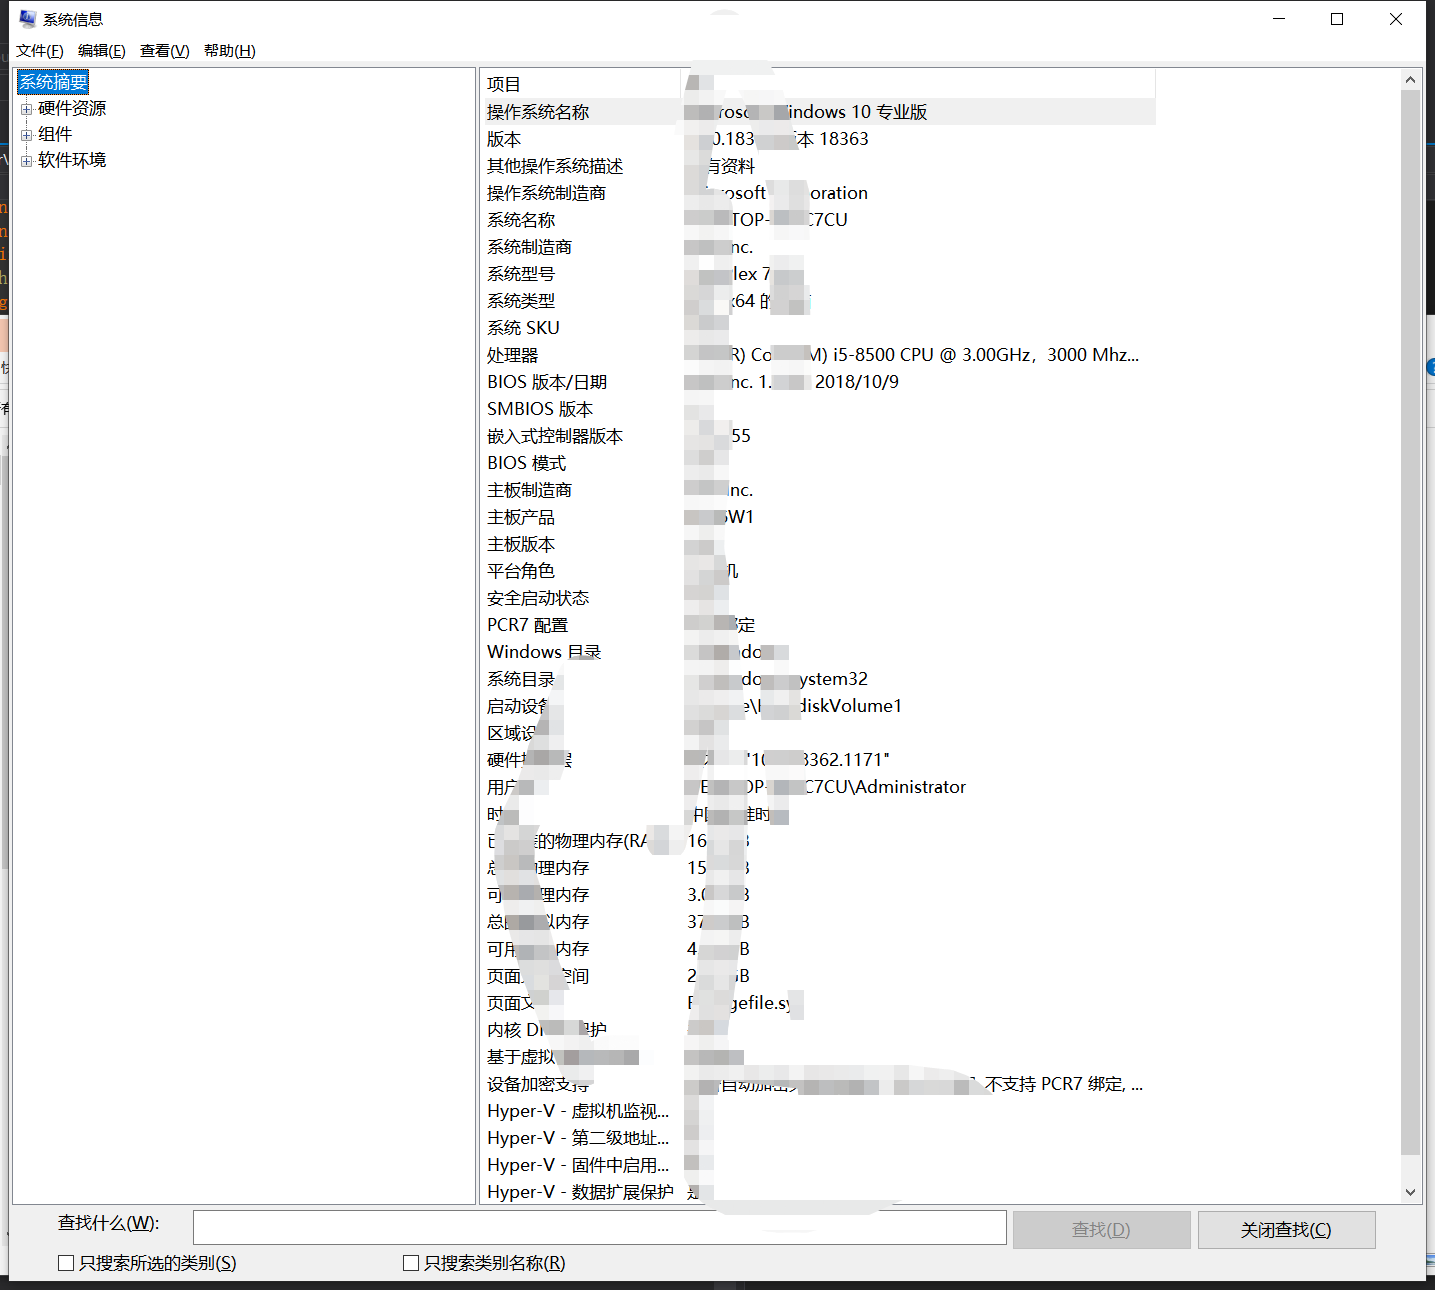Select the 处理器 row
1435x1290 pixels.
[700, 354]
